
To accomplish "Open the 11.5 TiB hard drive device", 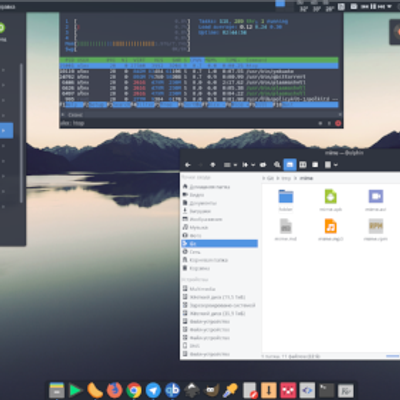I will click(219, 297).
